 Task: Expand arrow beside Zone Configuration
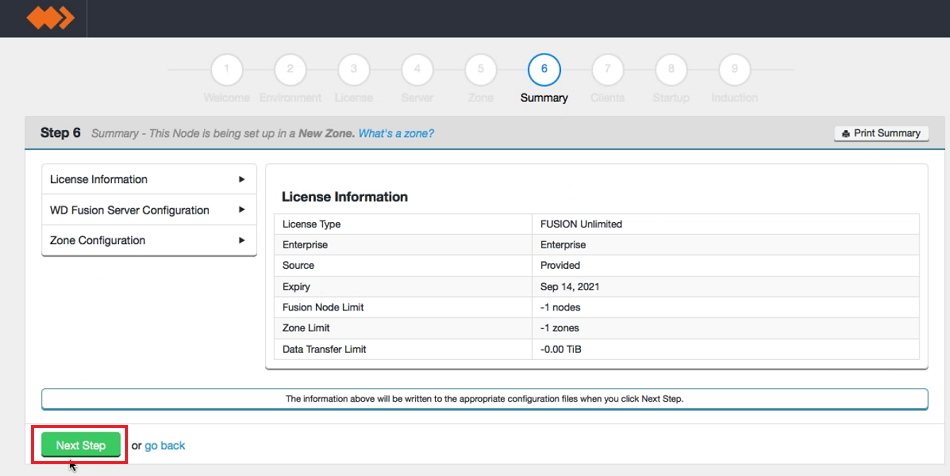click(242, 240)
